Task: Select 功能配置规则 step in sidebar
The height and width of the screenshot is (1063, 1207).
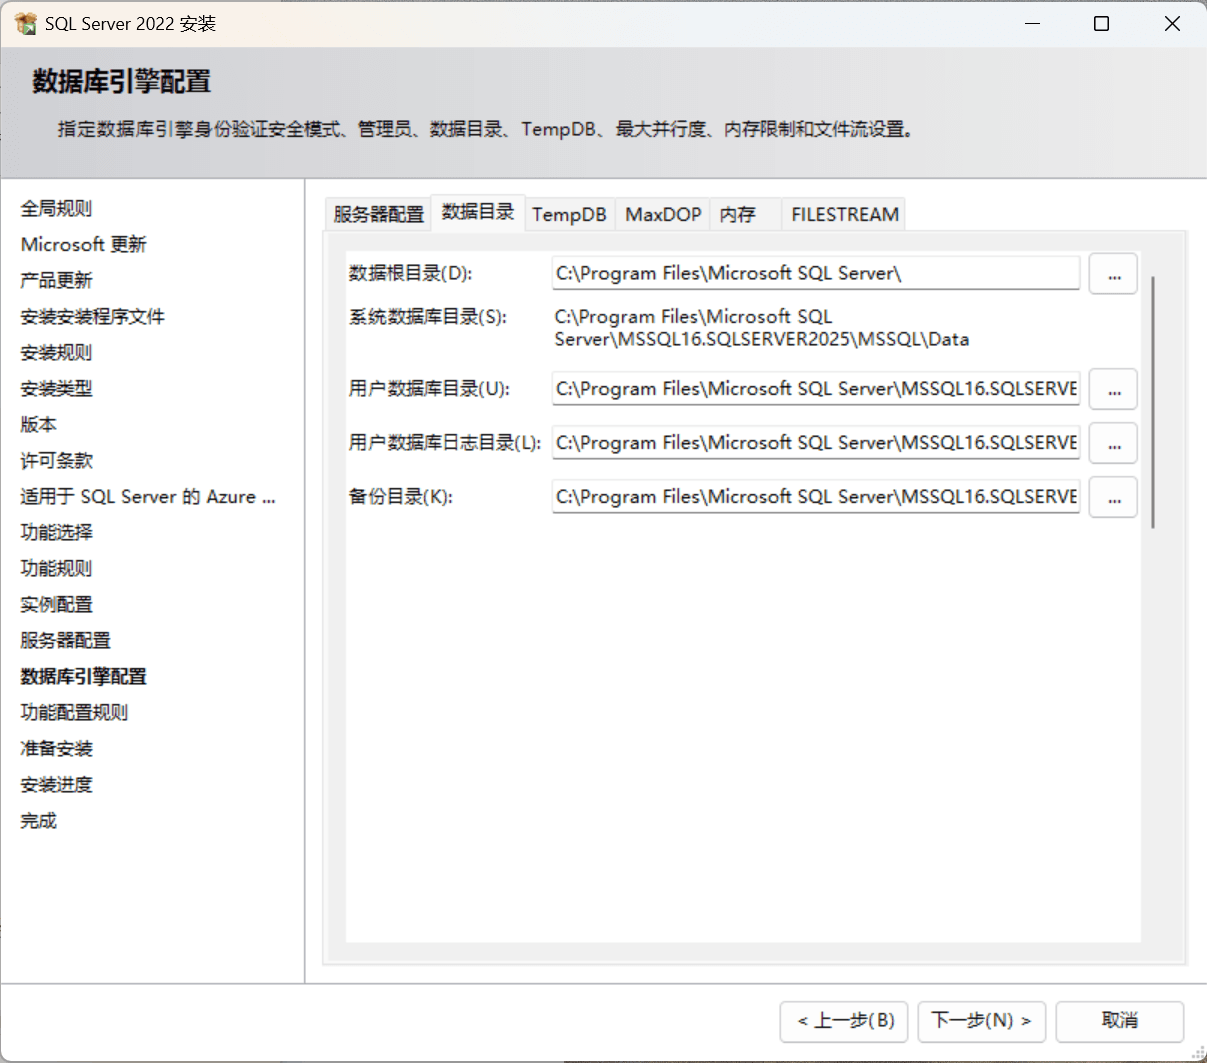Action: click(74, 712)
